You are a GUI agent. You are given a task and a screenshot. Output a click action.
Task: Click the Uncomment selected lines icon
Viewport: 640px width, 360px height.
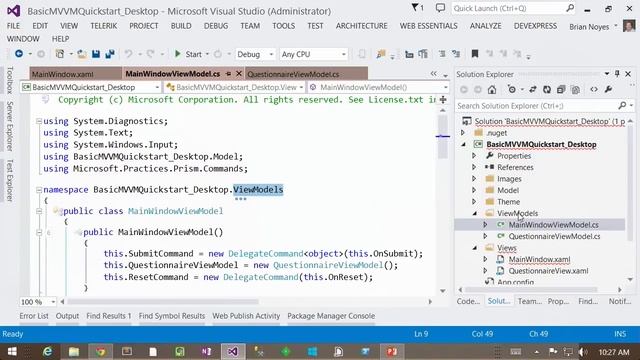pos(456,54)
